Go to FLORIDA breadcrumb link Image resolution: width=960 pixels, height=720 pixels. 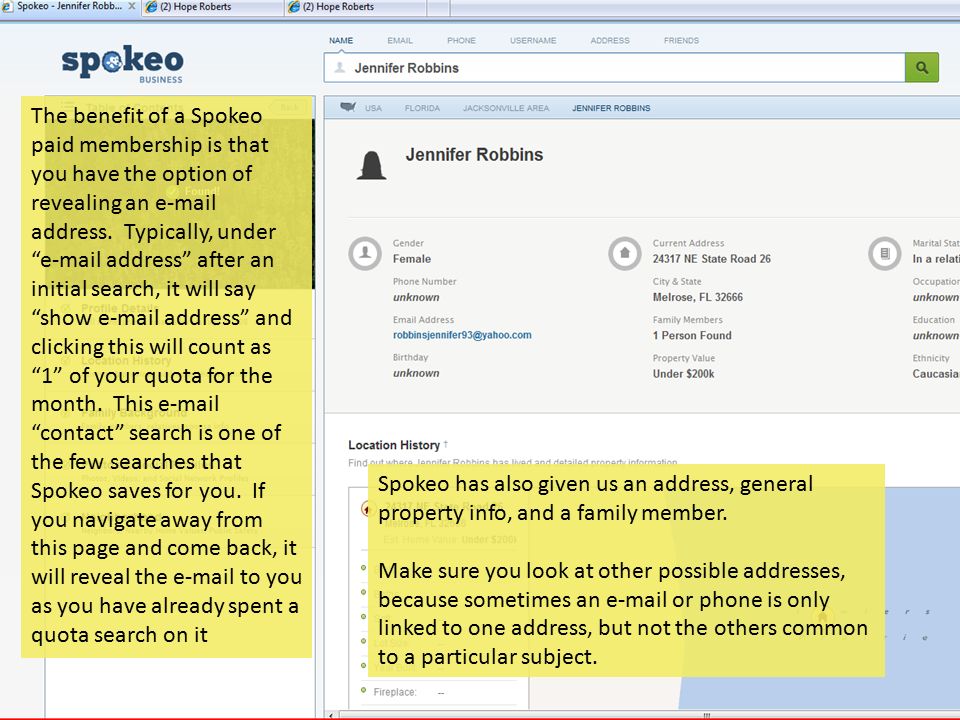tap(422, 108)
